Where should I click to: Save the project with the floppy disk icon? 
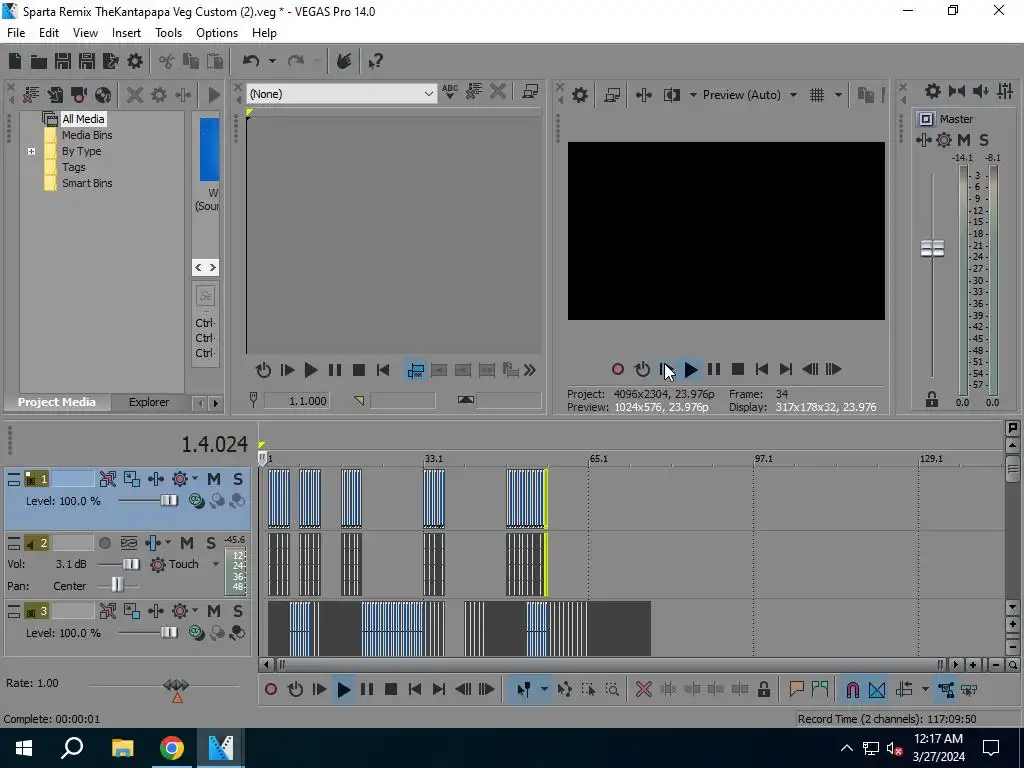pyautogui.click(x=63, y=61)
